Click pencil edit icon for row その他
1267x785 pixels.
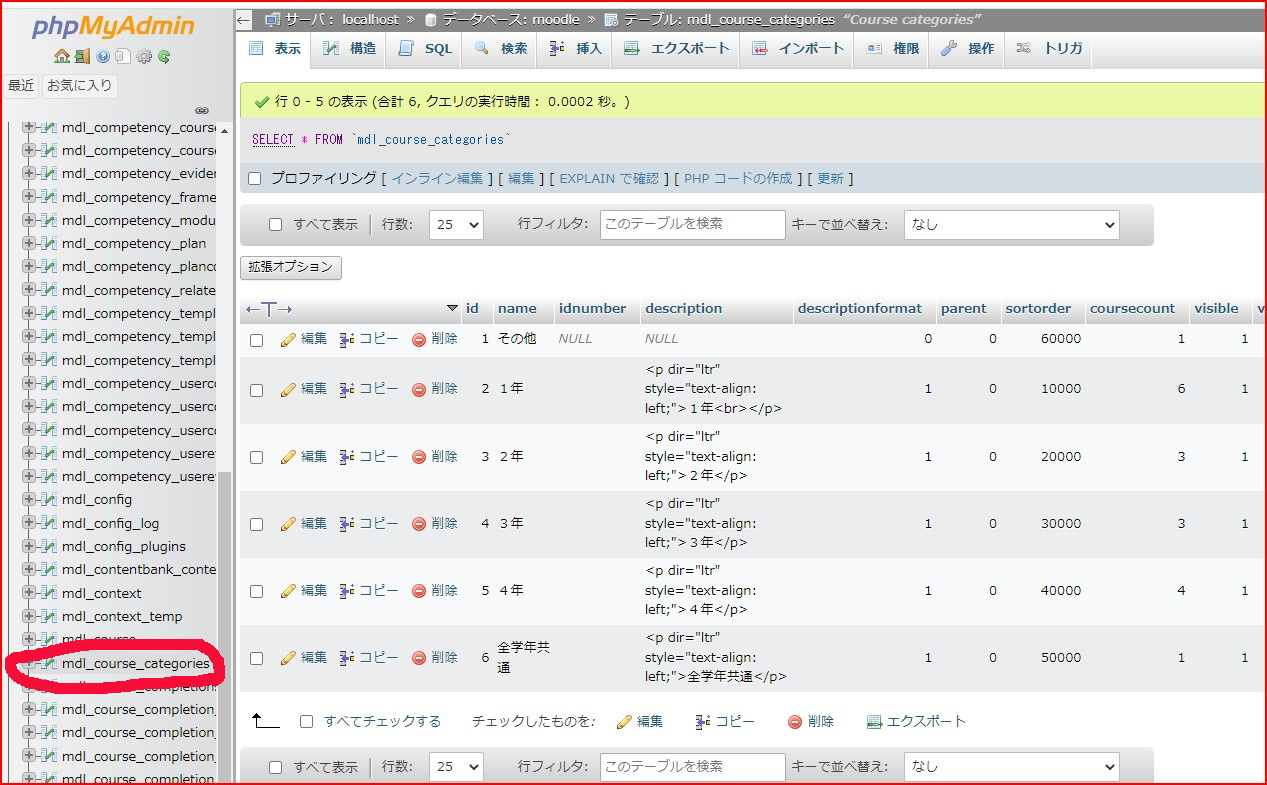click(x=289, y=339)
